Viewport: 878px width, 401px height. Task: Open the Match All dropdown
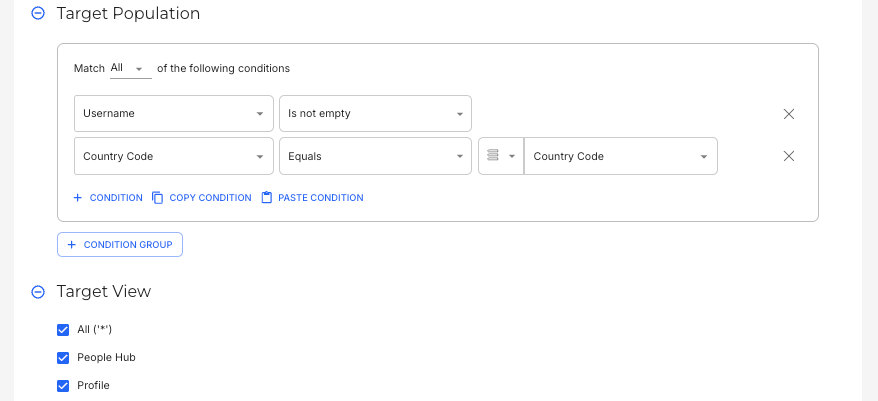[x=129, y=68]
